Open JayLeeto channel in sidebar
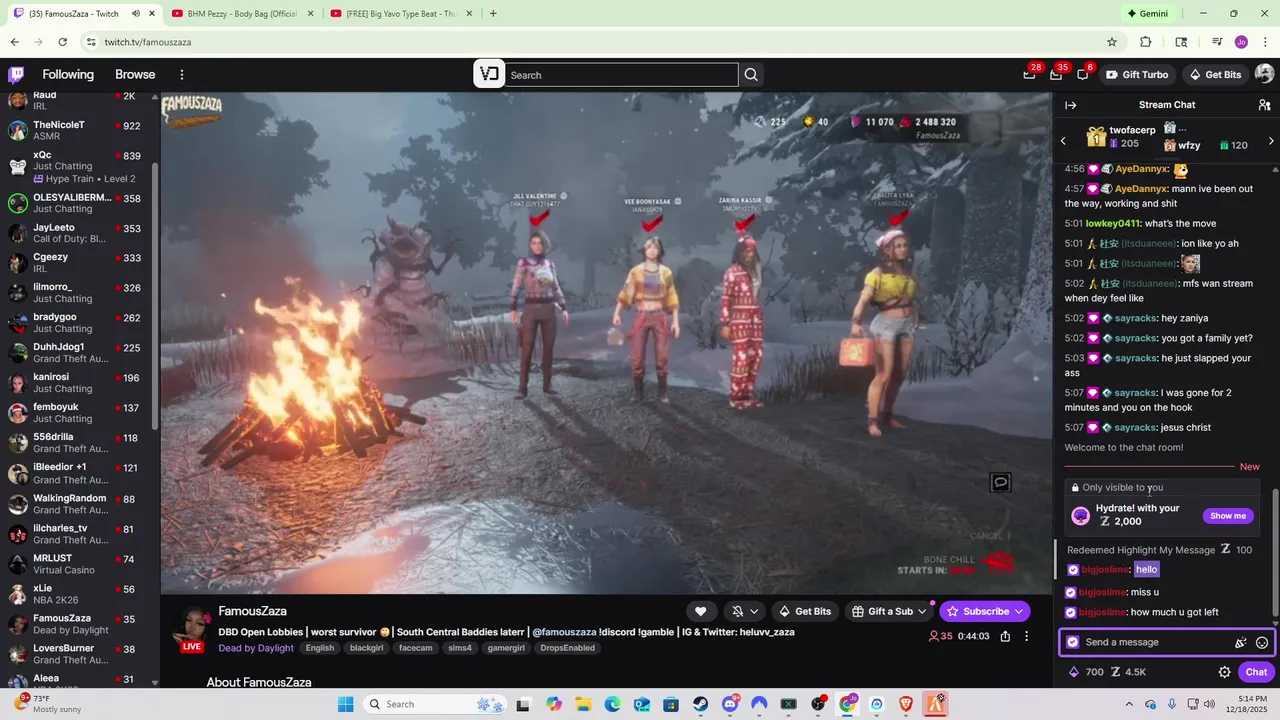Screen dimensions: 1280x720 78,233
